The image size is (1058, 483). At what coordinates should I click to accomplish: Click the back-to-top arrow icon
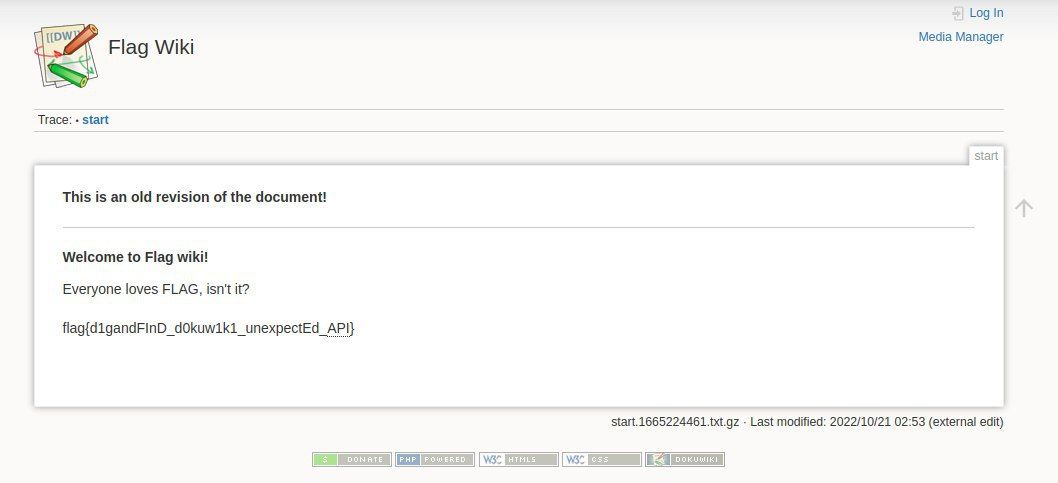click(1023, 208)
